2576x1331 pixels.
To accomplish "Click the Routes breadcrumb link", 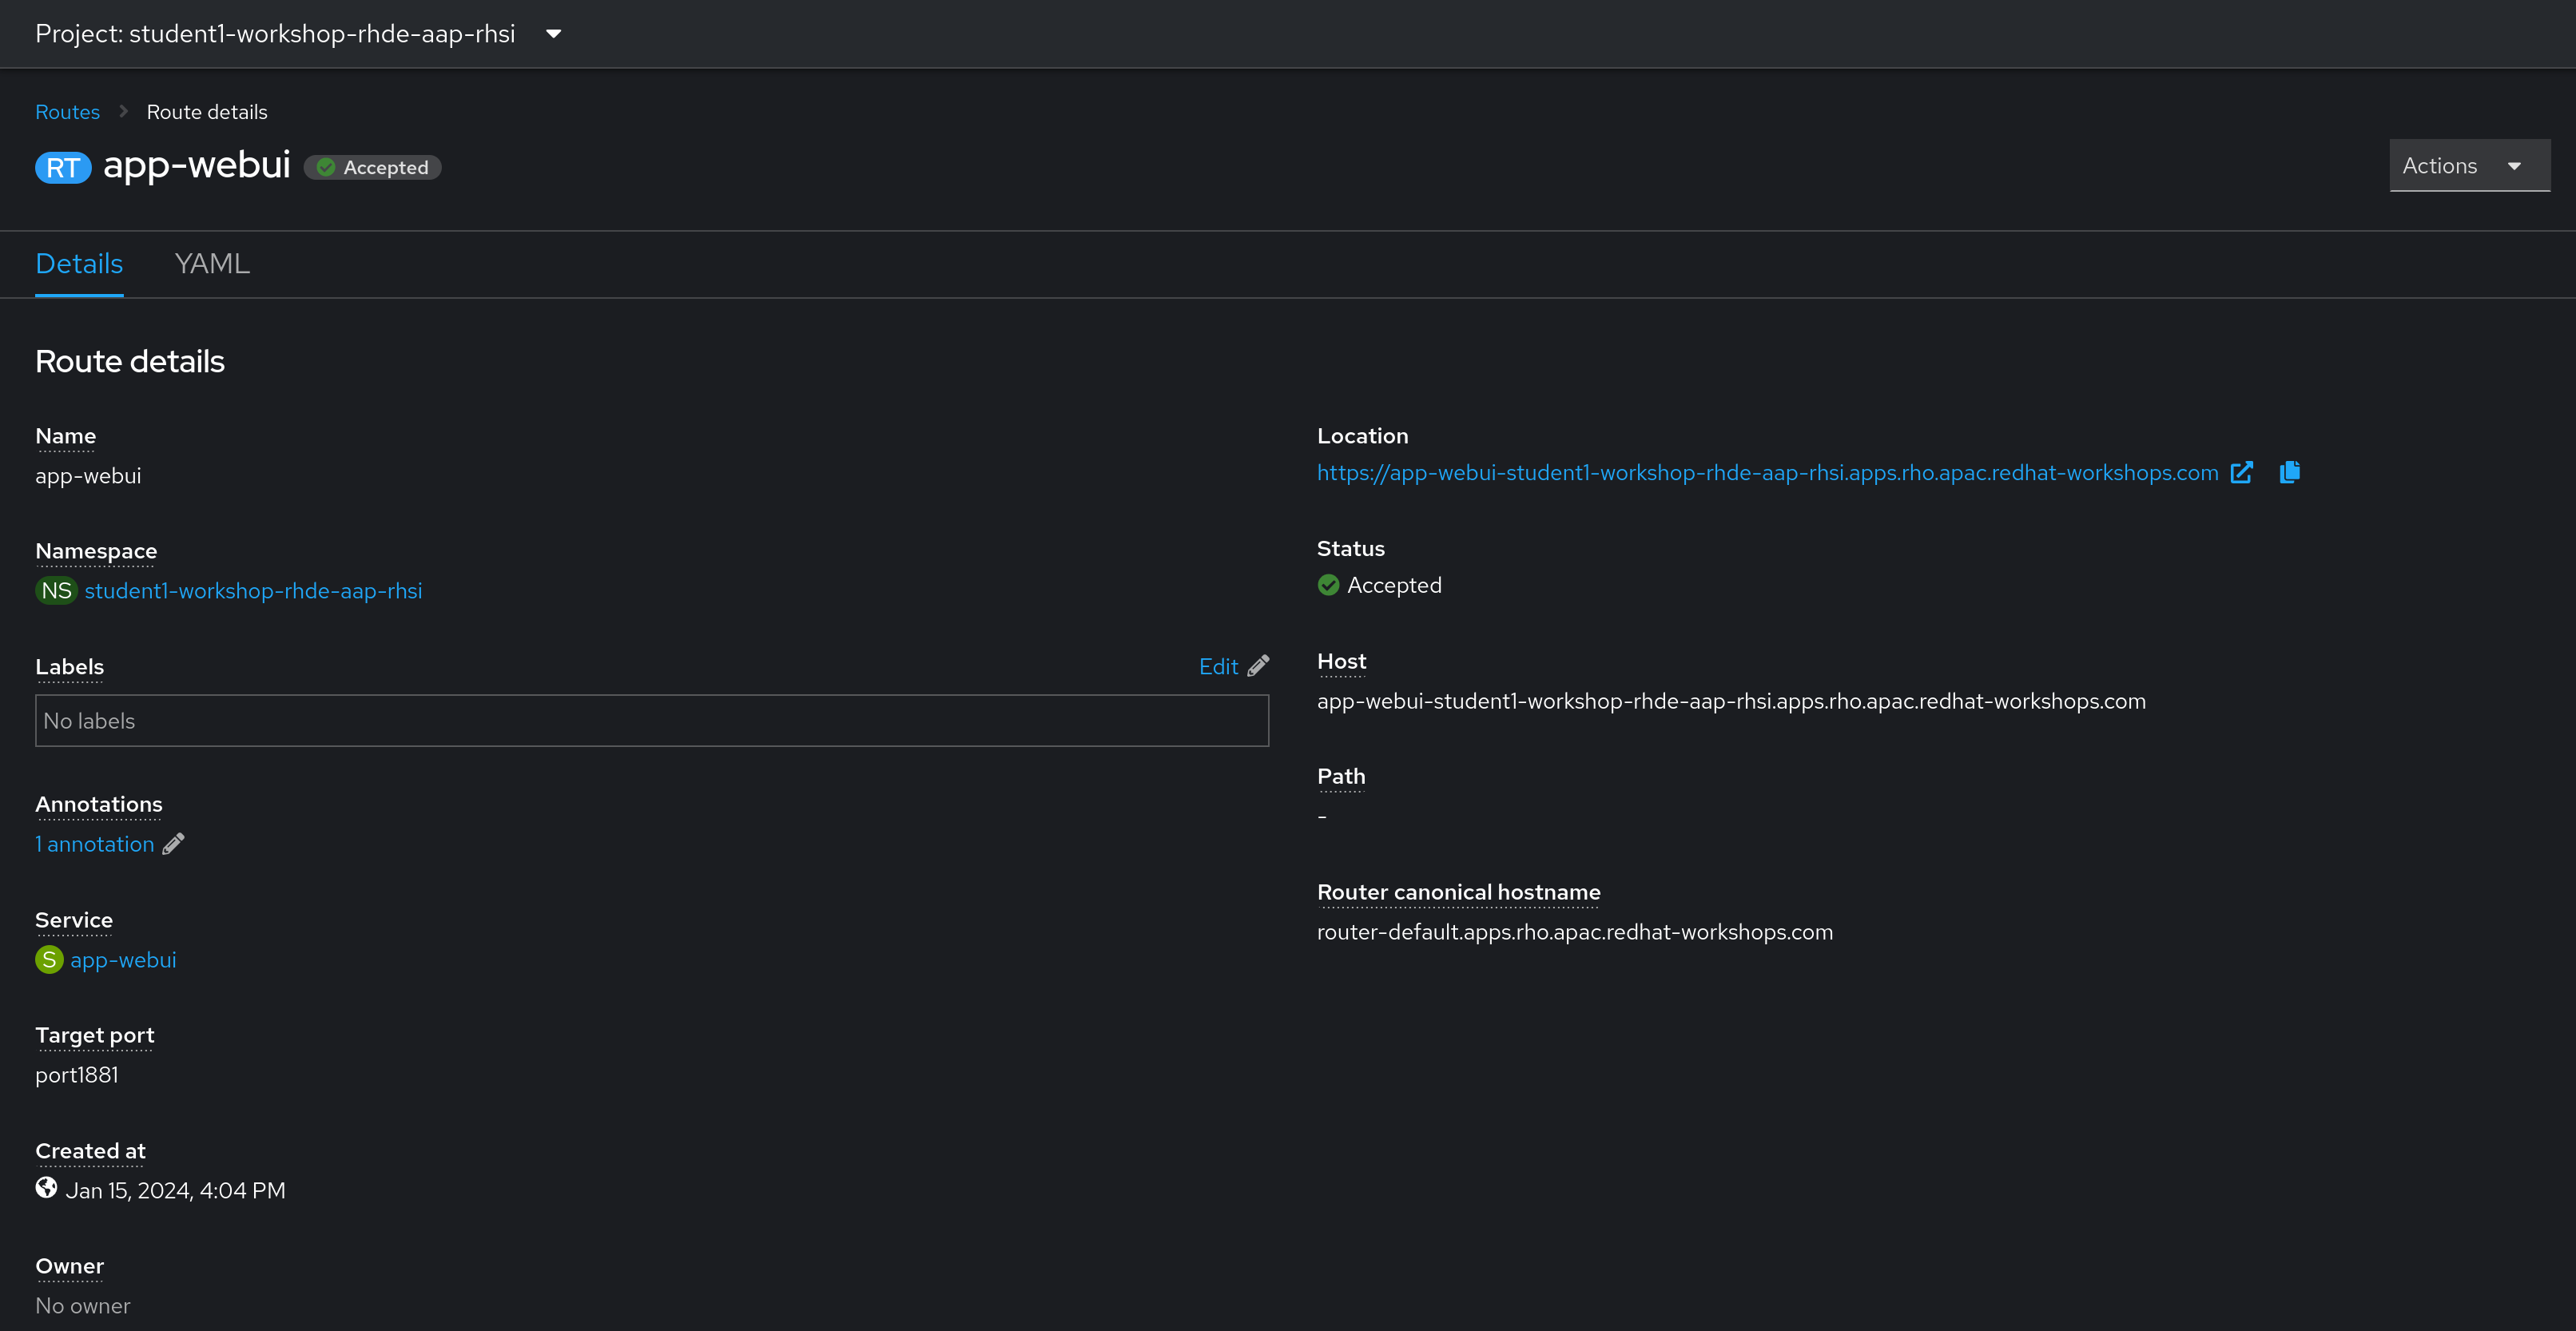I will 66,110.
